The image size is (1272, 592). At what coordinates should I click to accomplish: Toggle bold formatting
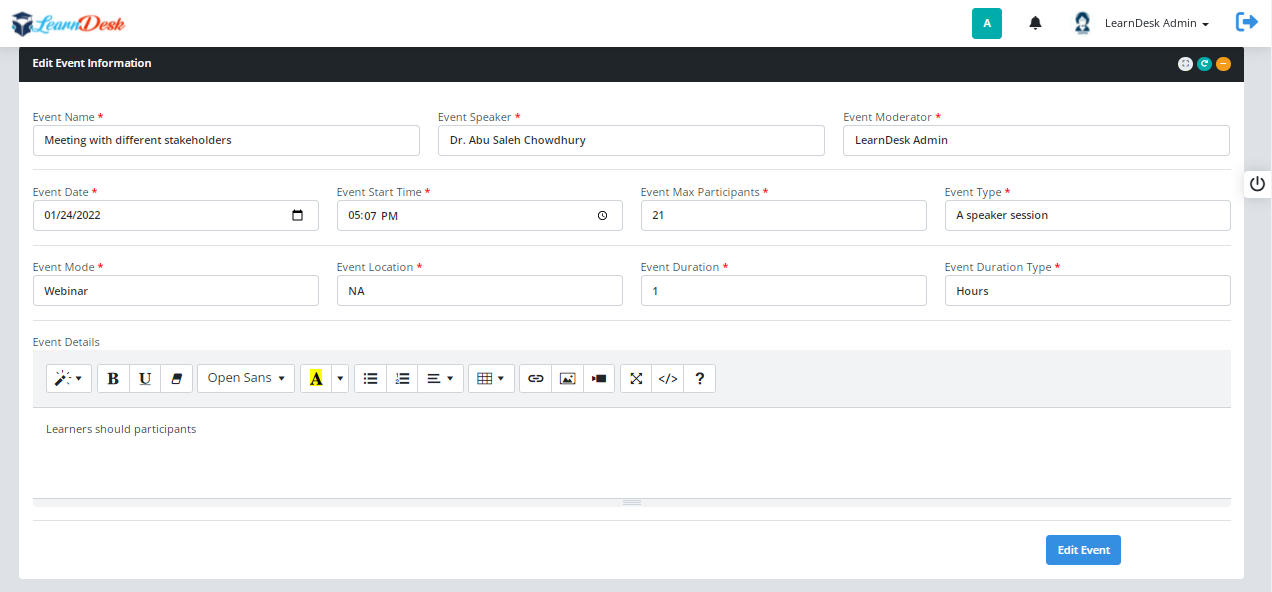pos(113,378)
